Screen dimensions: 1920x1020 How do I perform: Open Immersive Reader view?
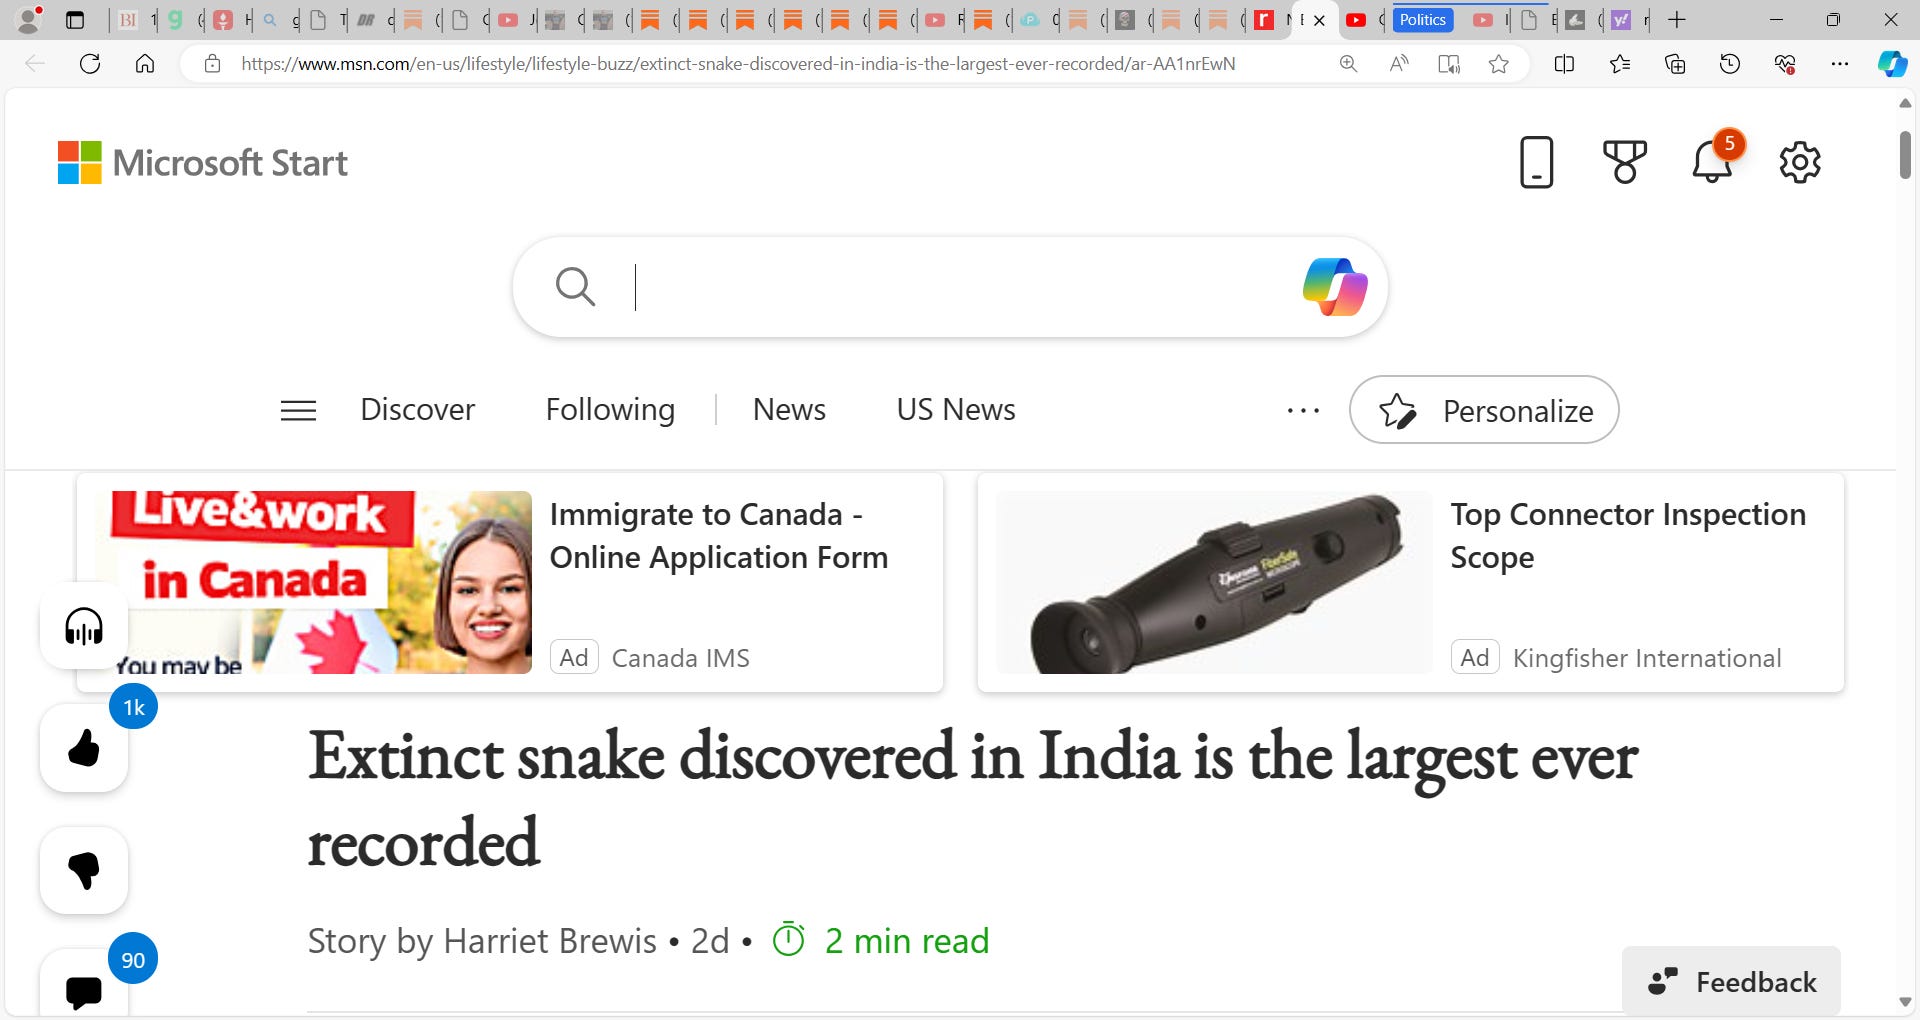[x=1448, y=64]
